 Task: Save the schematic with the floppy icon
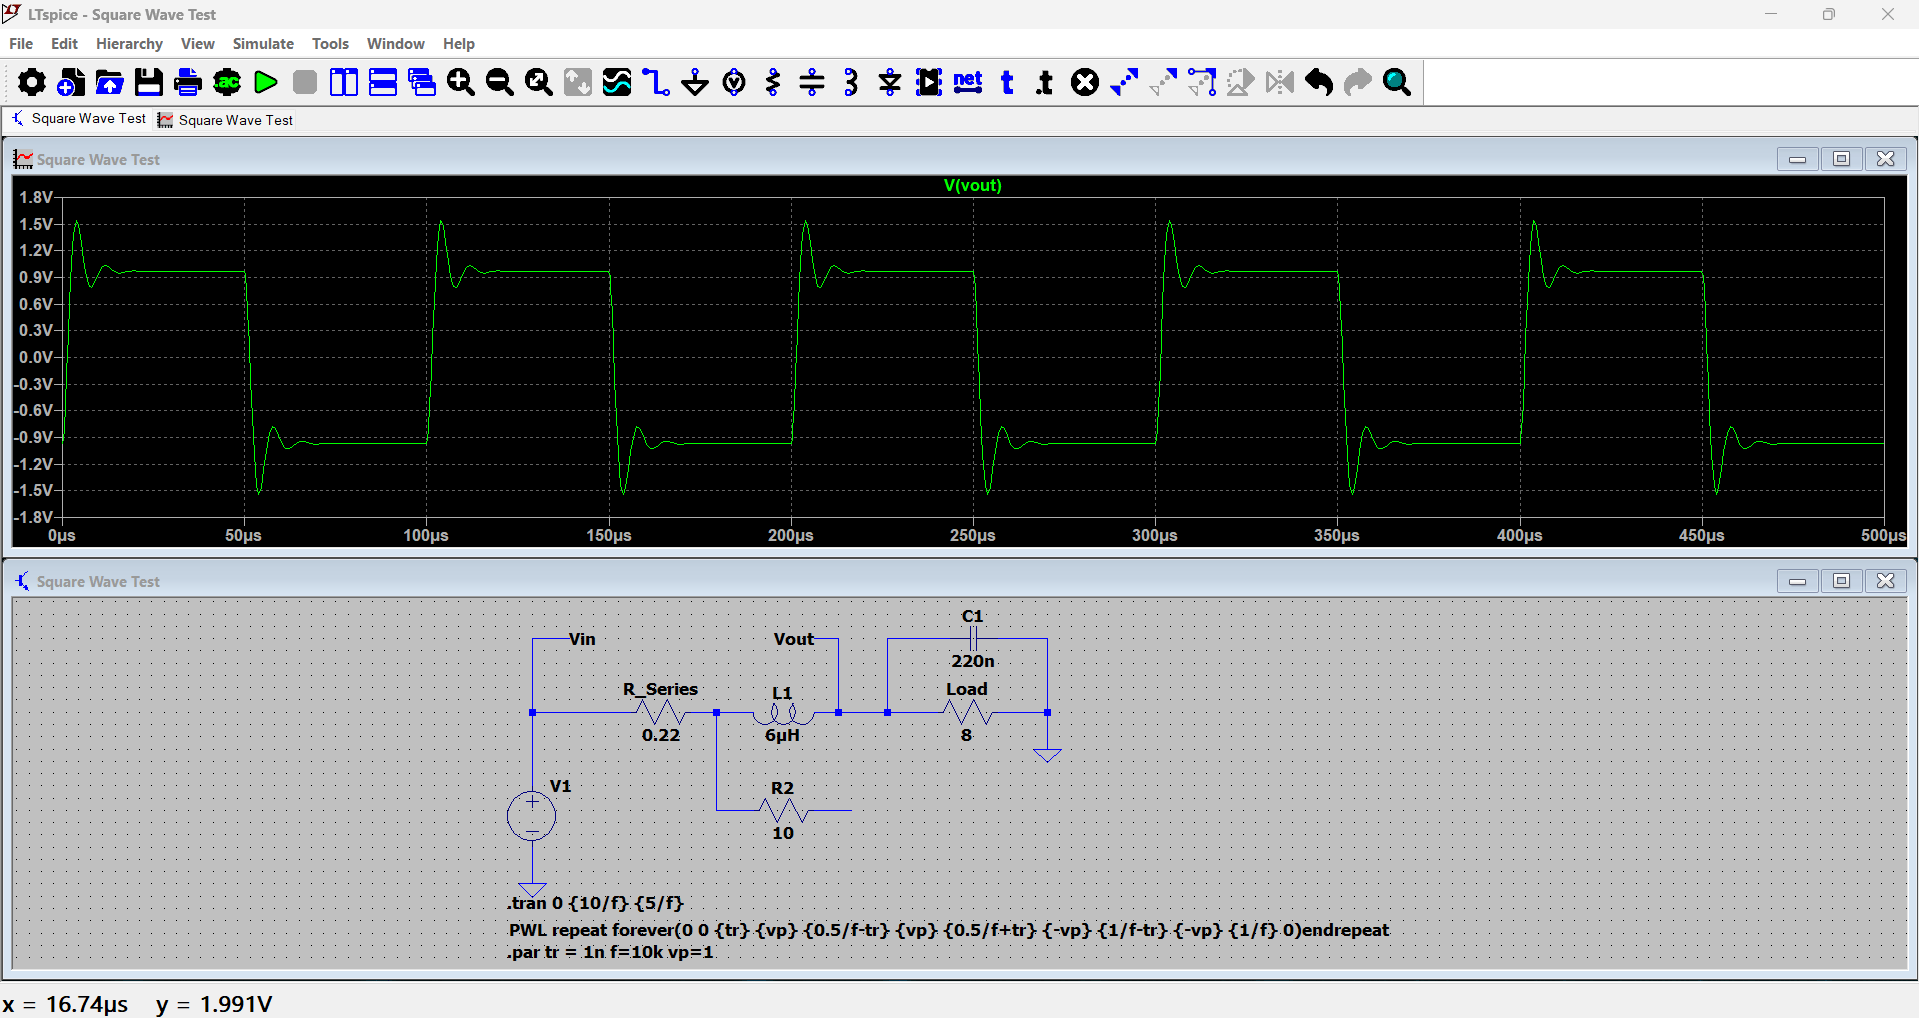[x=149, y=82]
